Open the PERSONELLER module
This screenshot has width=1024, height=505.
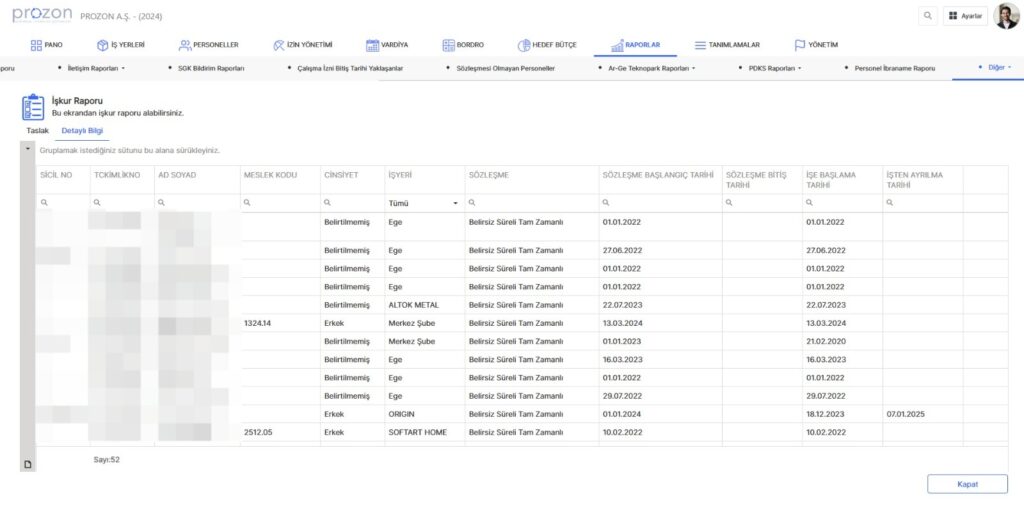[x=208, y=45]
